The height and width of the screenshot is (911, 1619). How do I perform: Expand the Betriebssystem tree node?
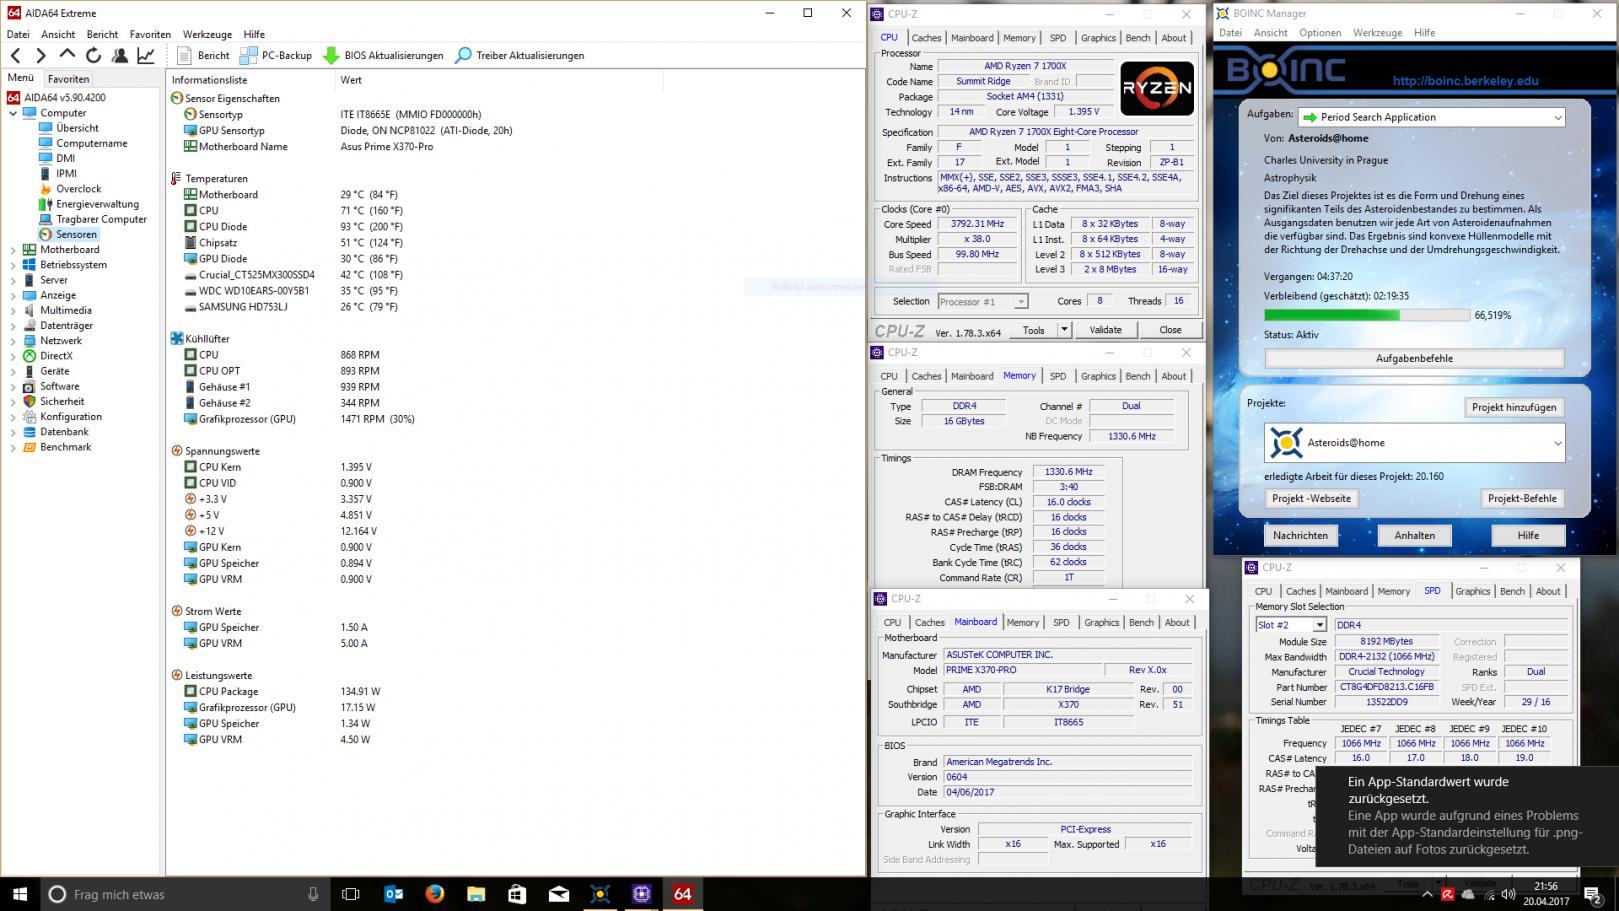(x=13, y=265)
